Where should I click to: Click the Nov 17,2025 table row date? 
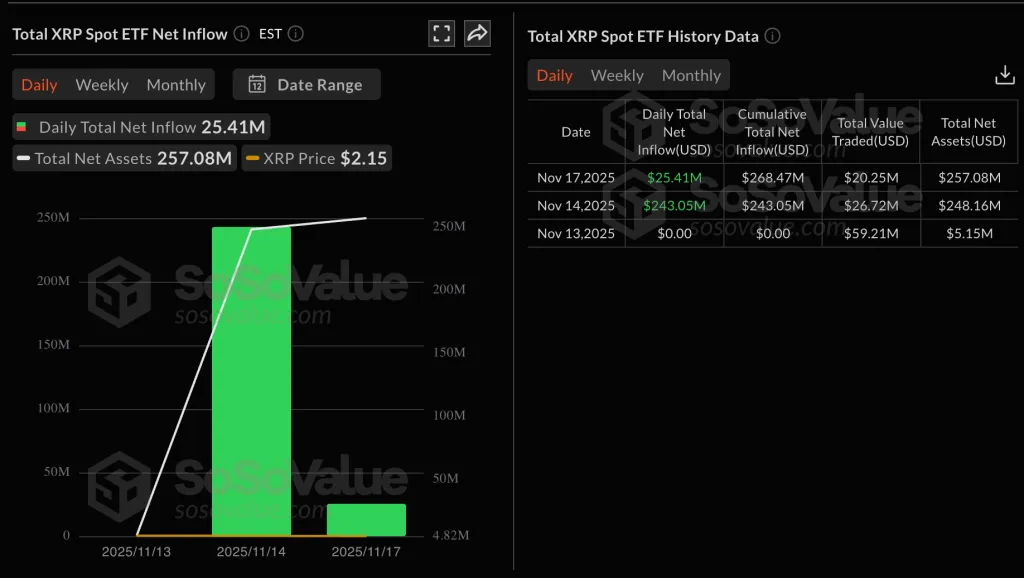(576, 178)
